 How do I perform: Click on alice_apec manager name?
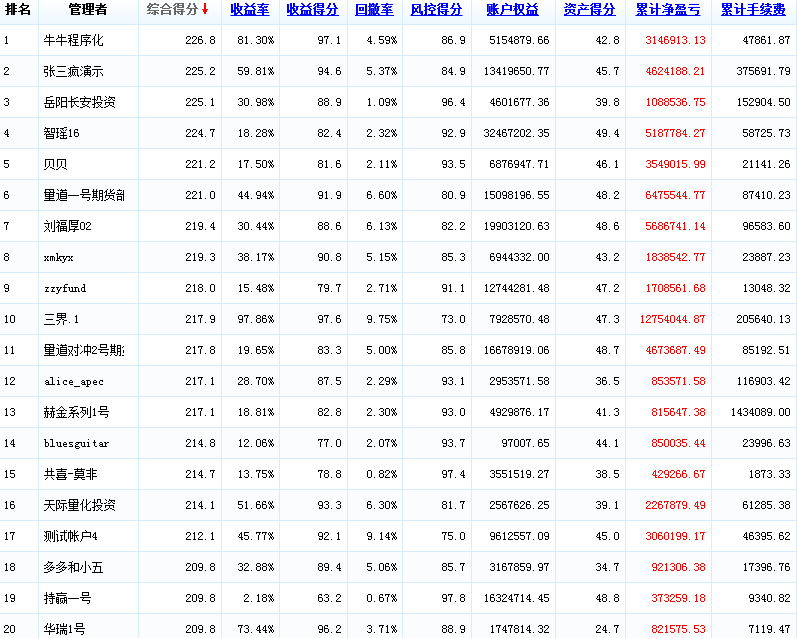(74, 382)
